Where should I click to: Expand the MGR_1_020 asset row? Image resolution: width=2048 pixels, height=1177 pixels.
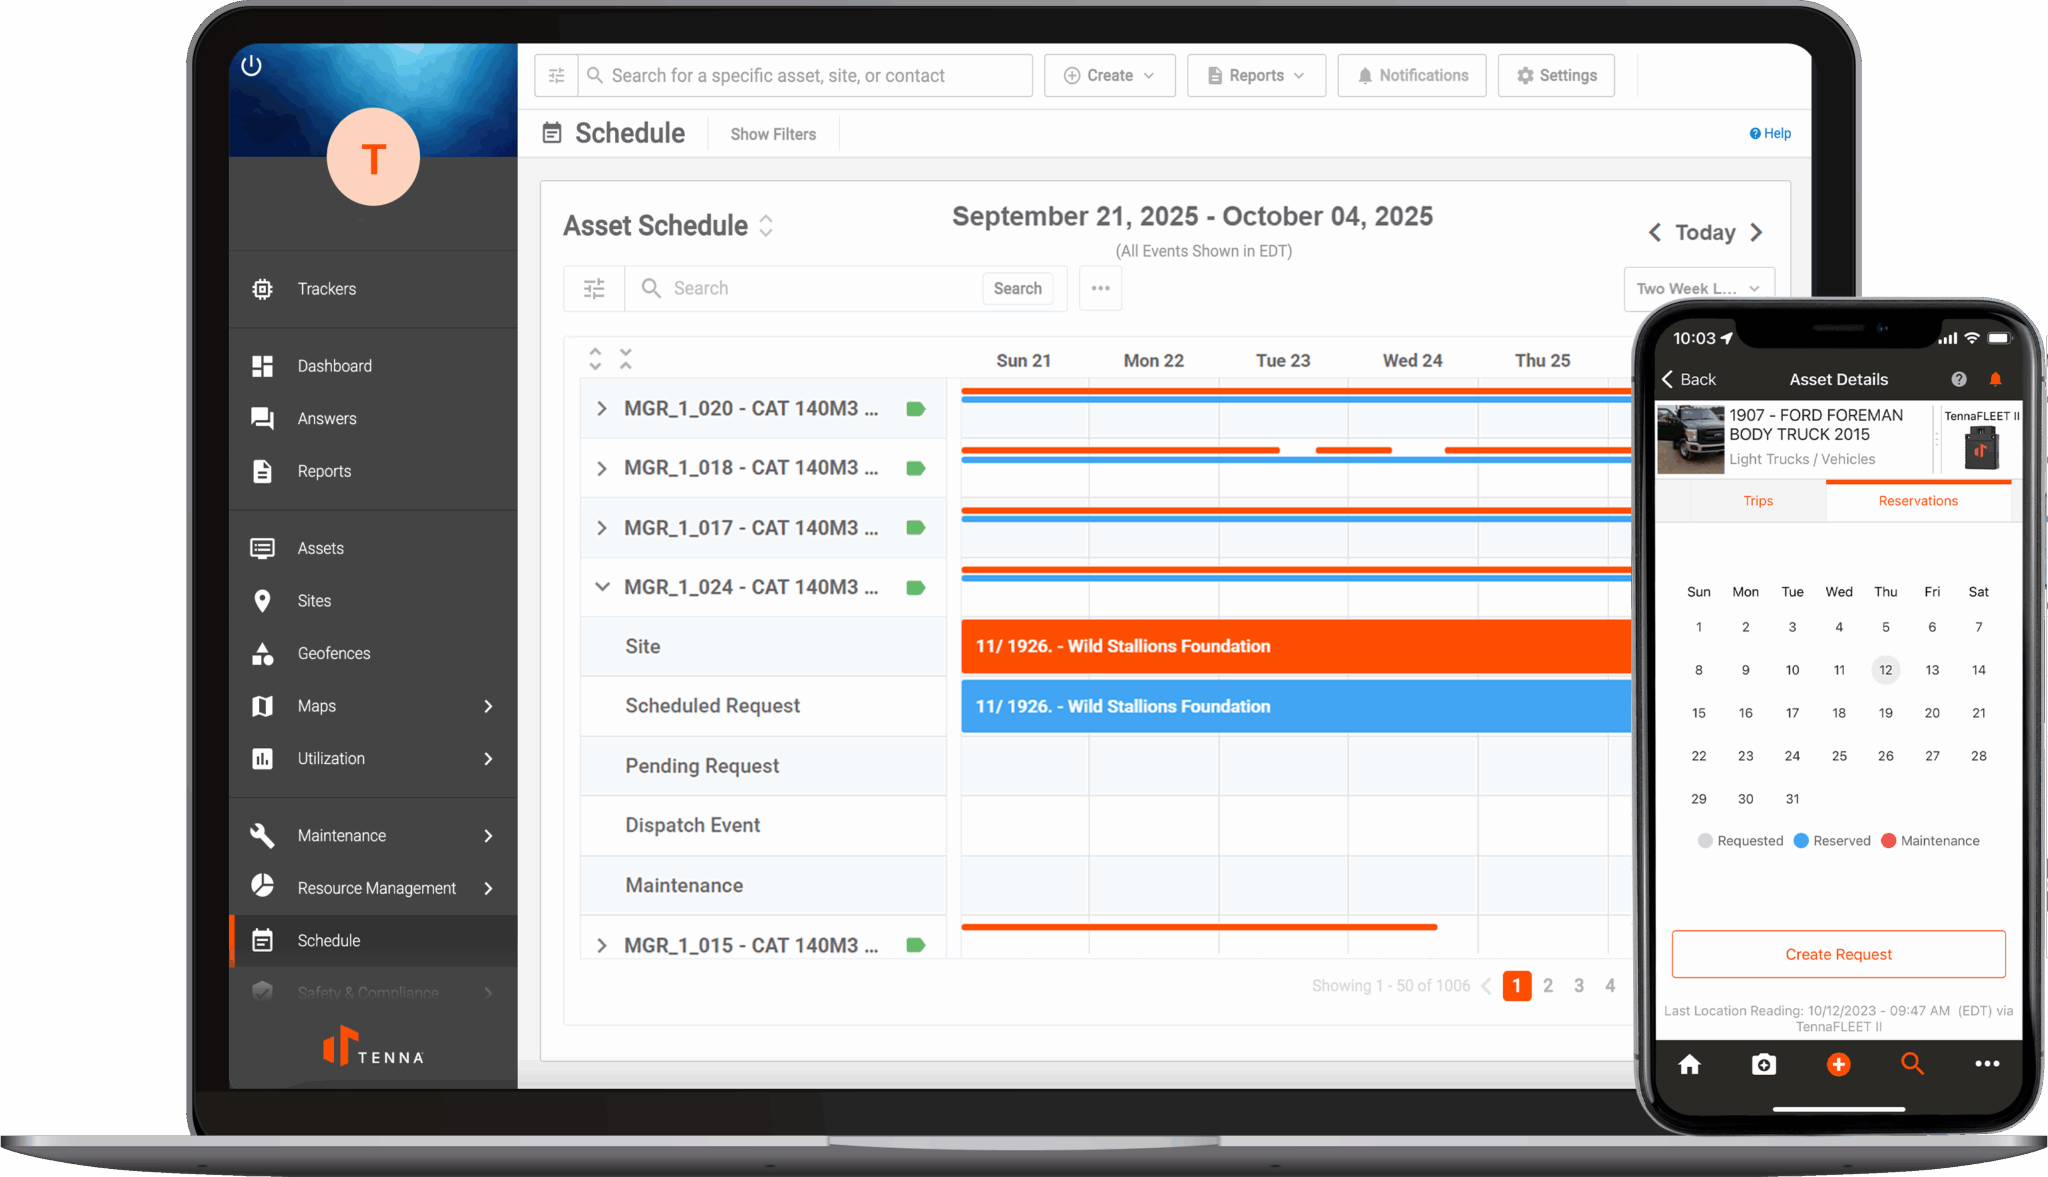coord(601,408)
